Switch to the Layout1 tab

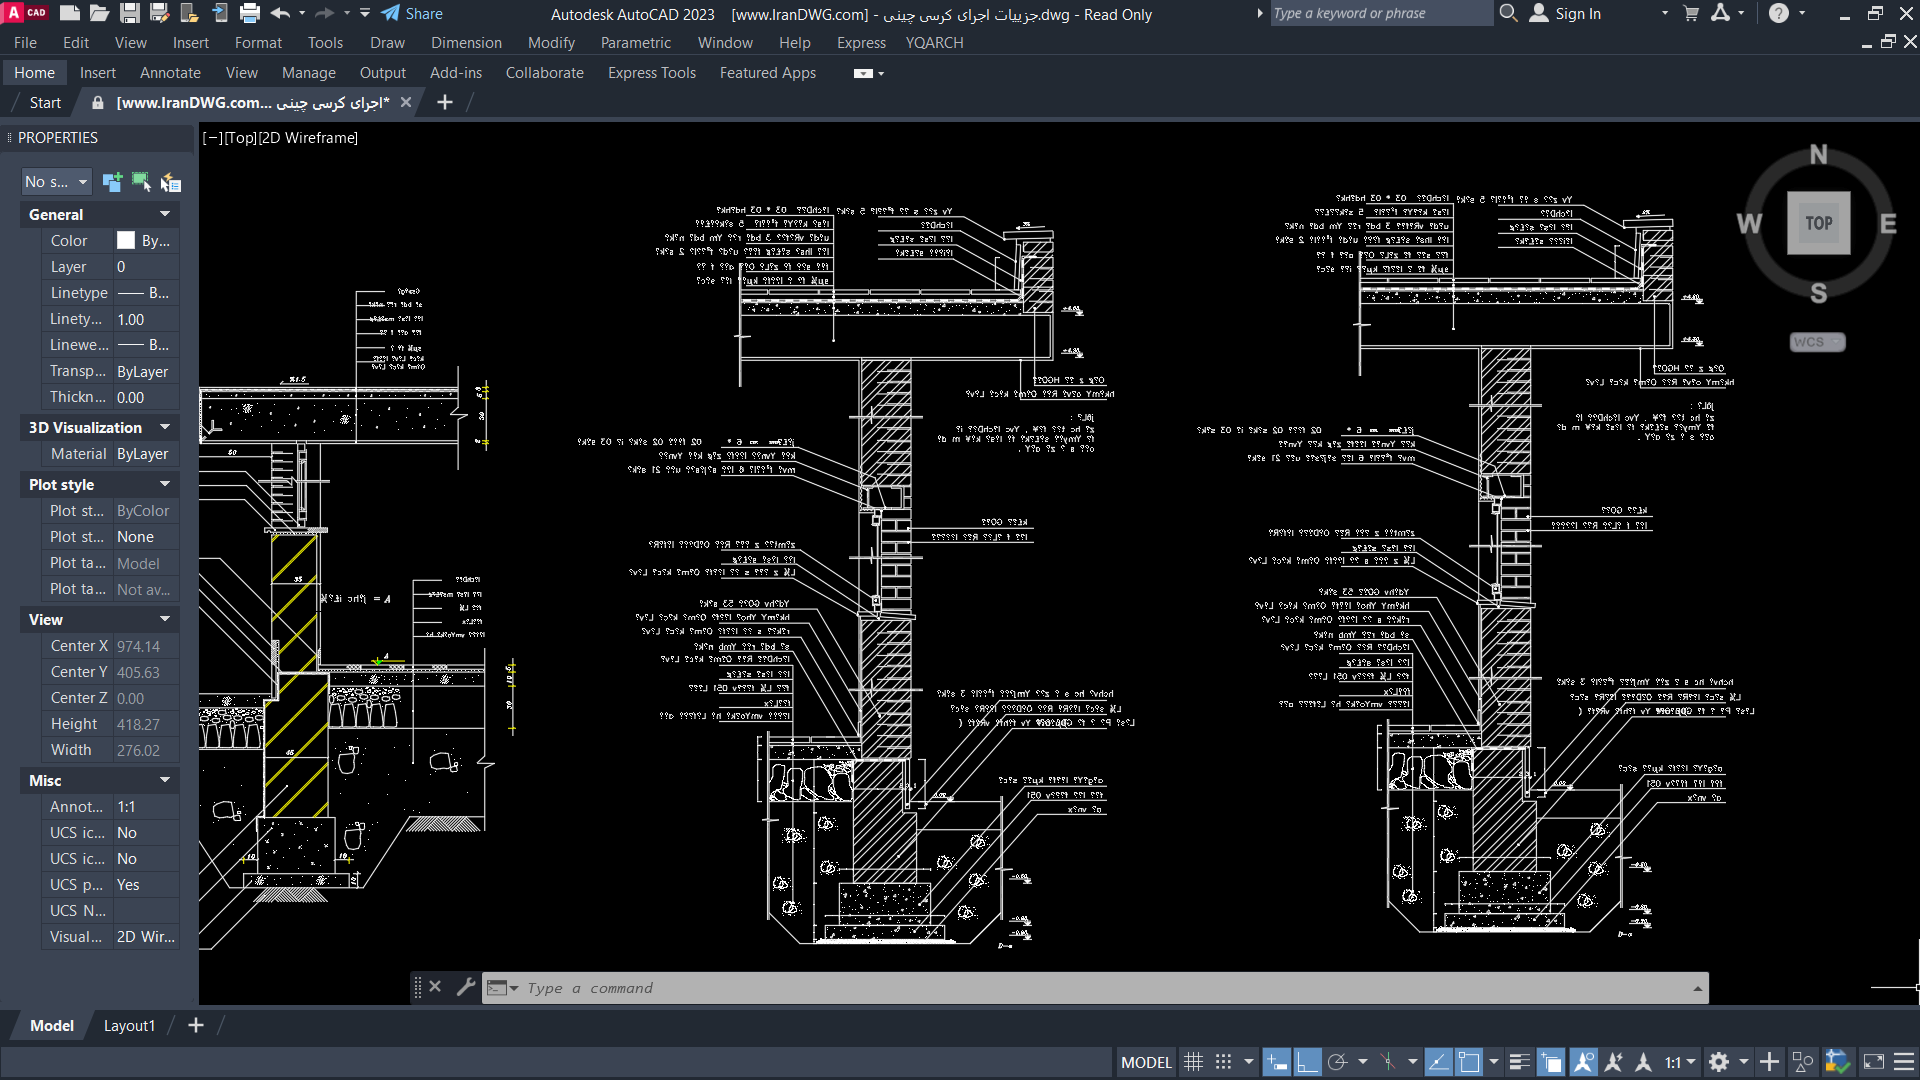click(x=129, y=1025)
